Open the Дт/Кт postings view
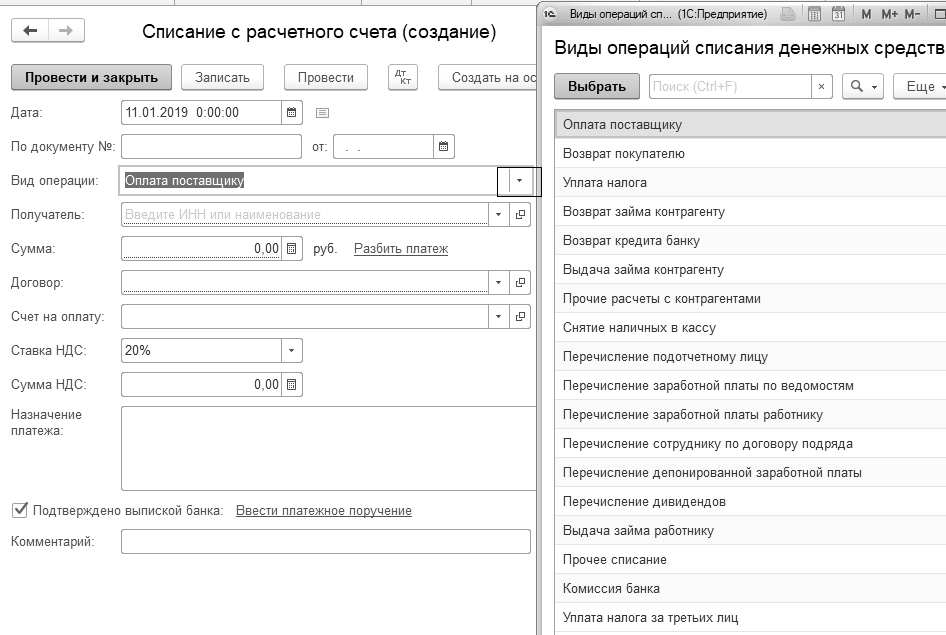 click(x=401, y=77)
